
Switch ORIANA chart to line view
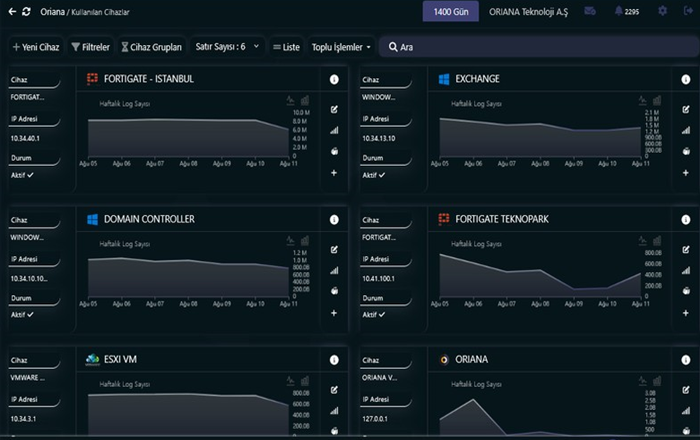coord(642,381)
